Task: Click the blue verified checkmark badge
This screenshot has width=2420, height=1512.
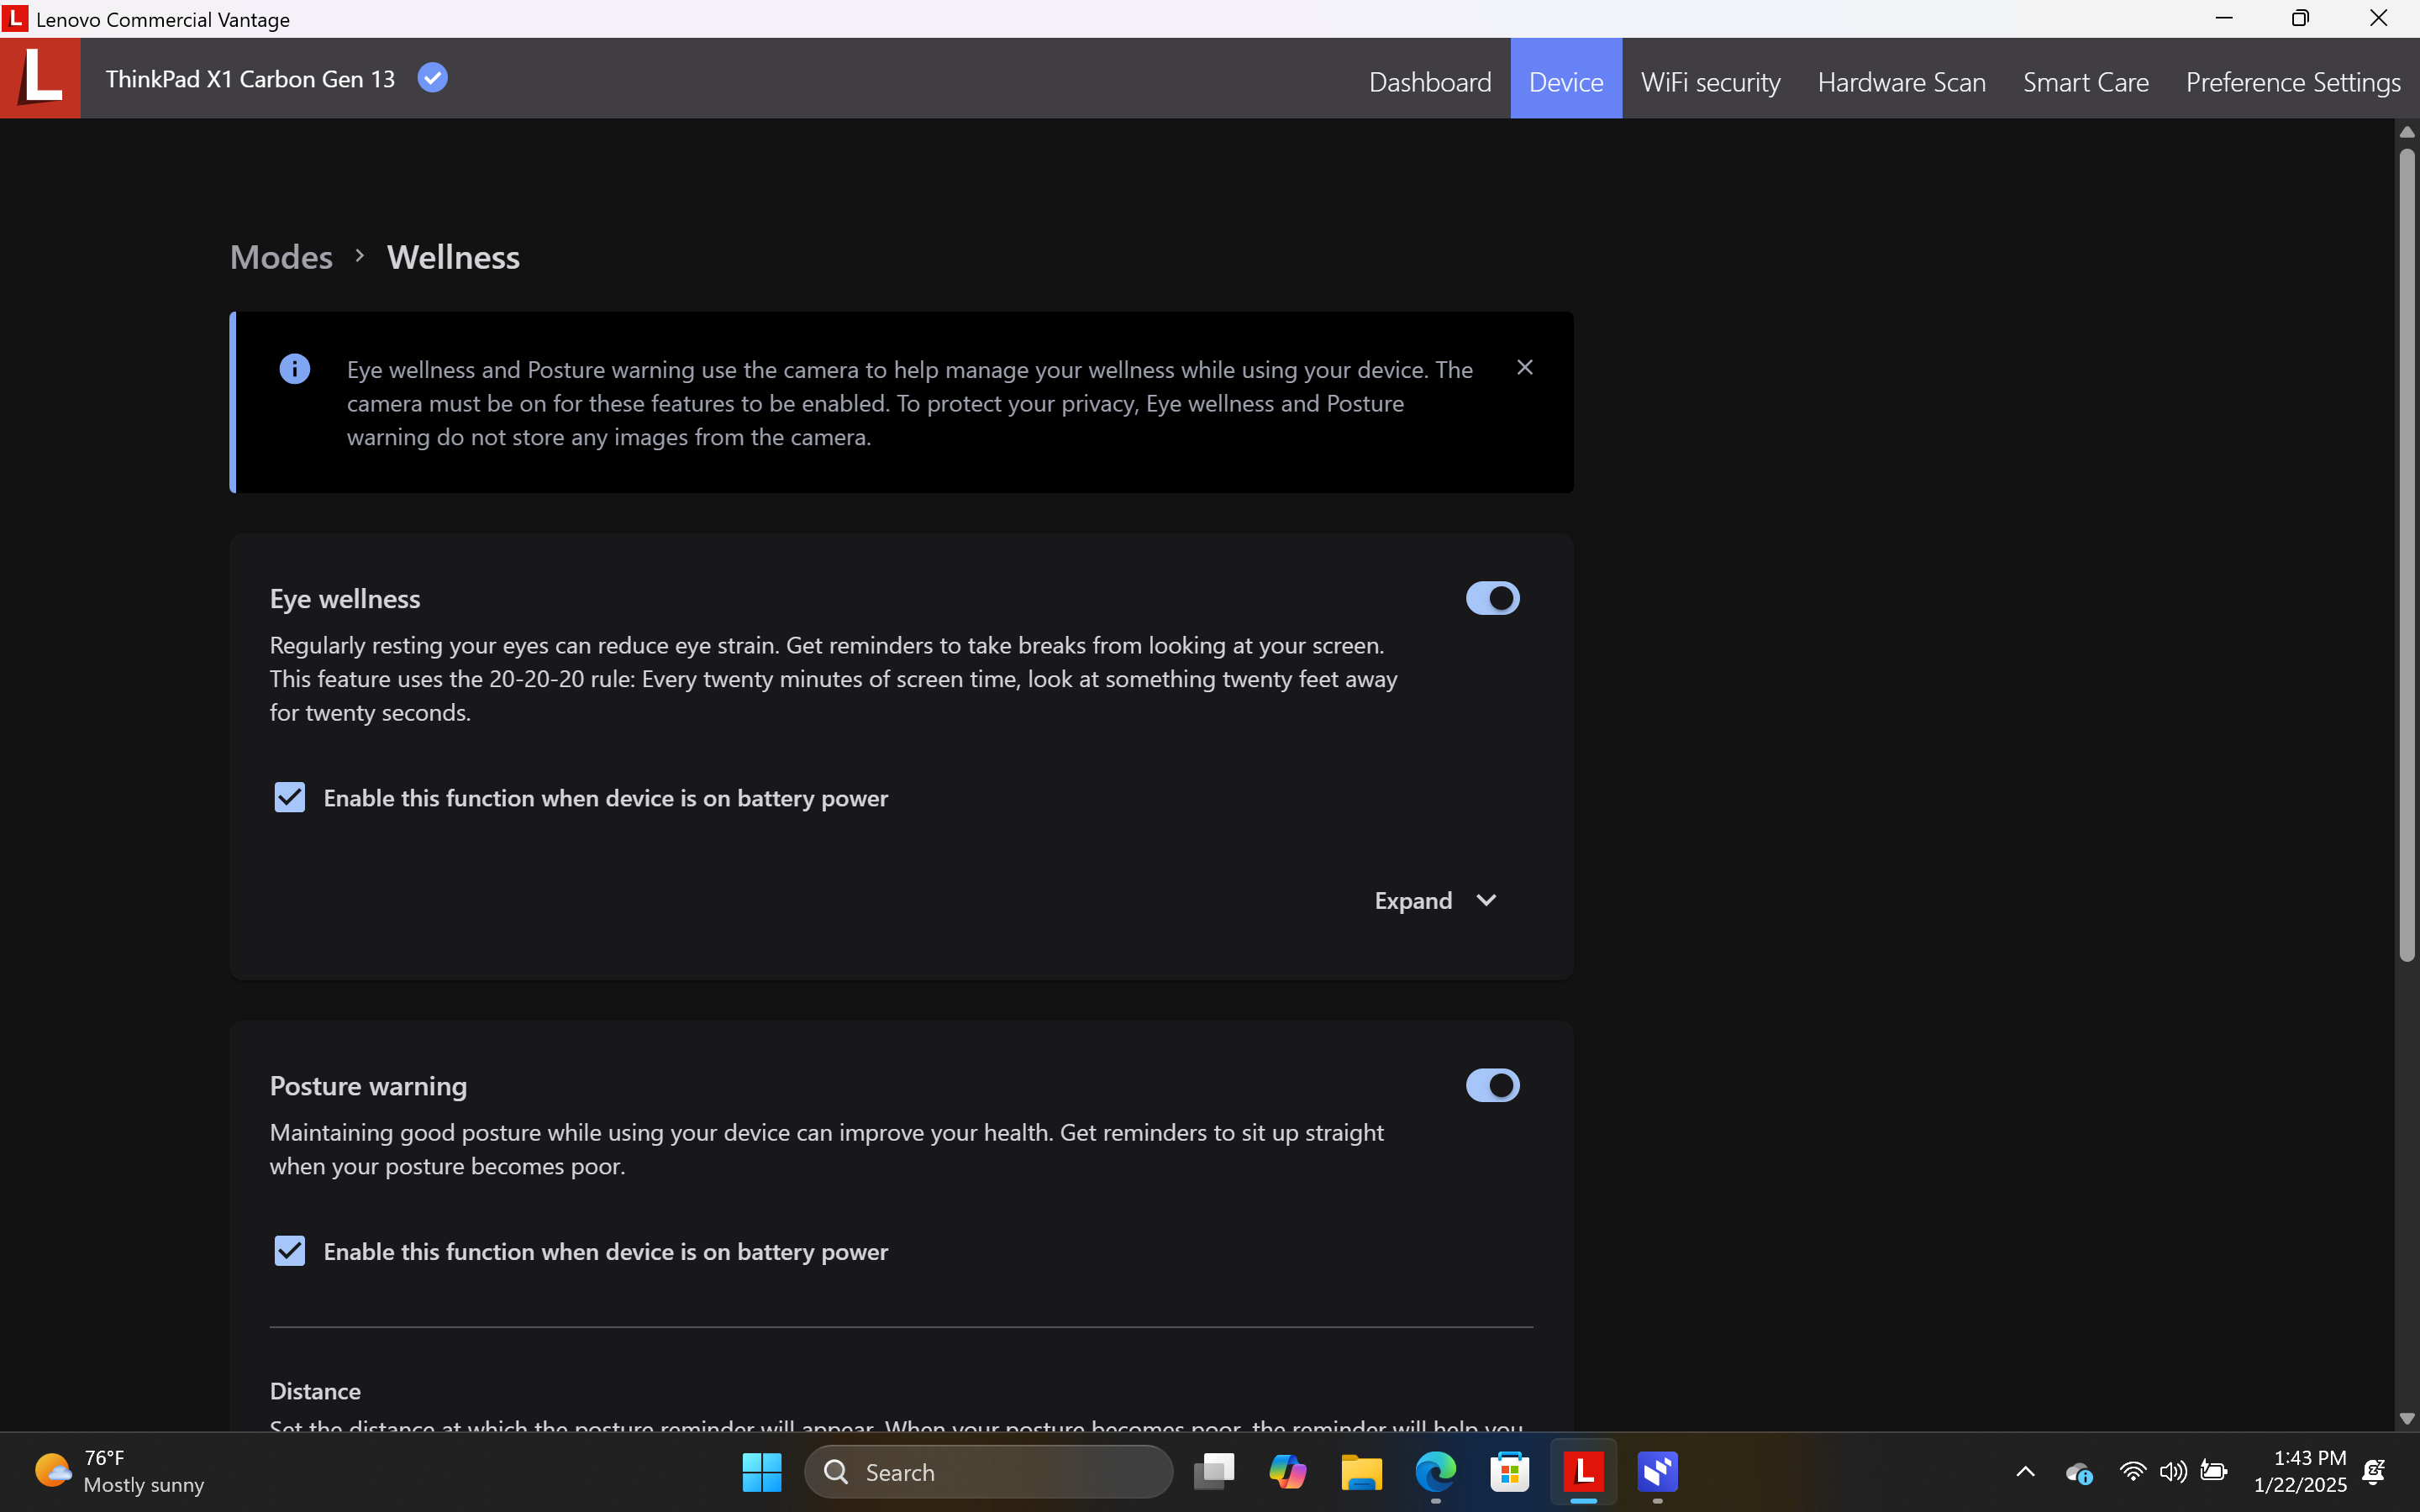Action: [x=432, y=78]
